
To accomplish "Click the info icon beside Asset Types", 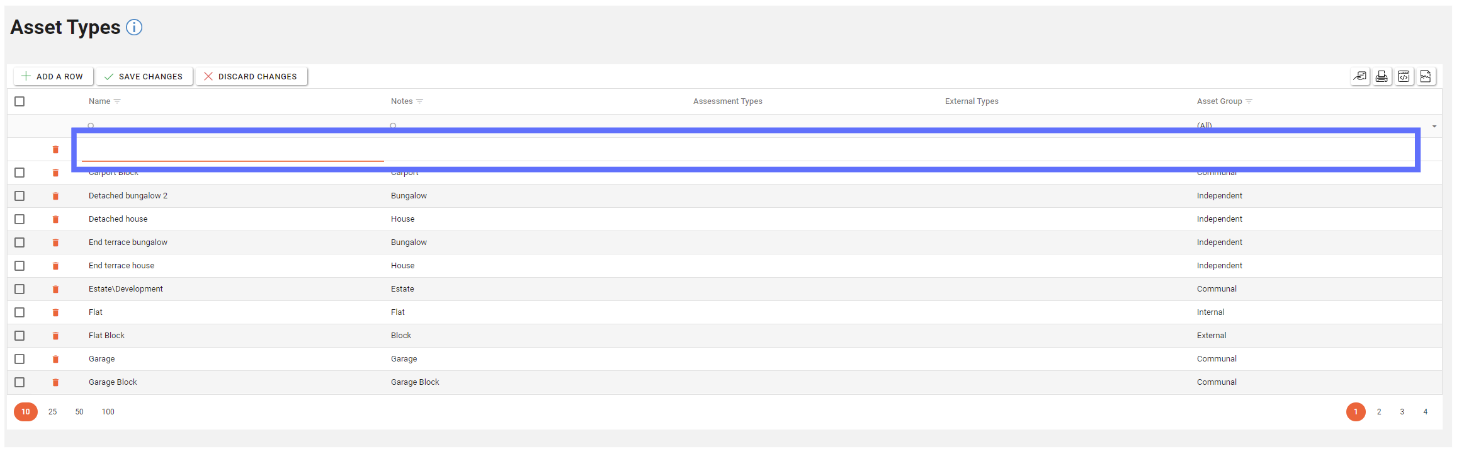I will [134, 28].
